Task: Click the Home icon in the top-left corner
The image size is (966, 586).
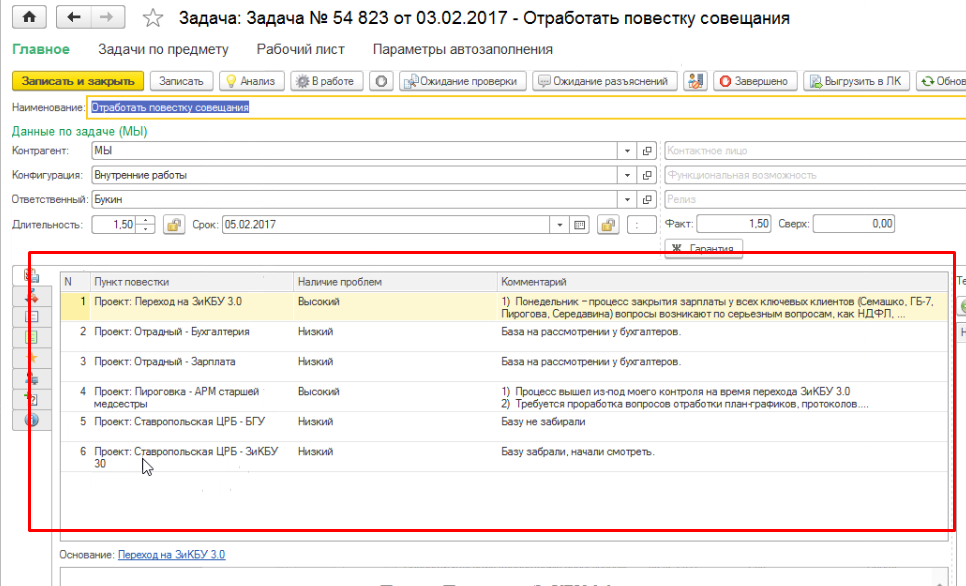Action: point(30,17)
